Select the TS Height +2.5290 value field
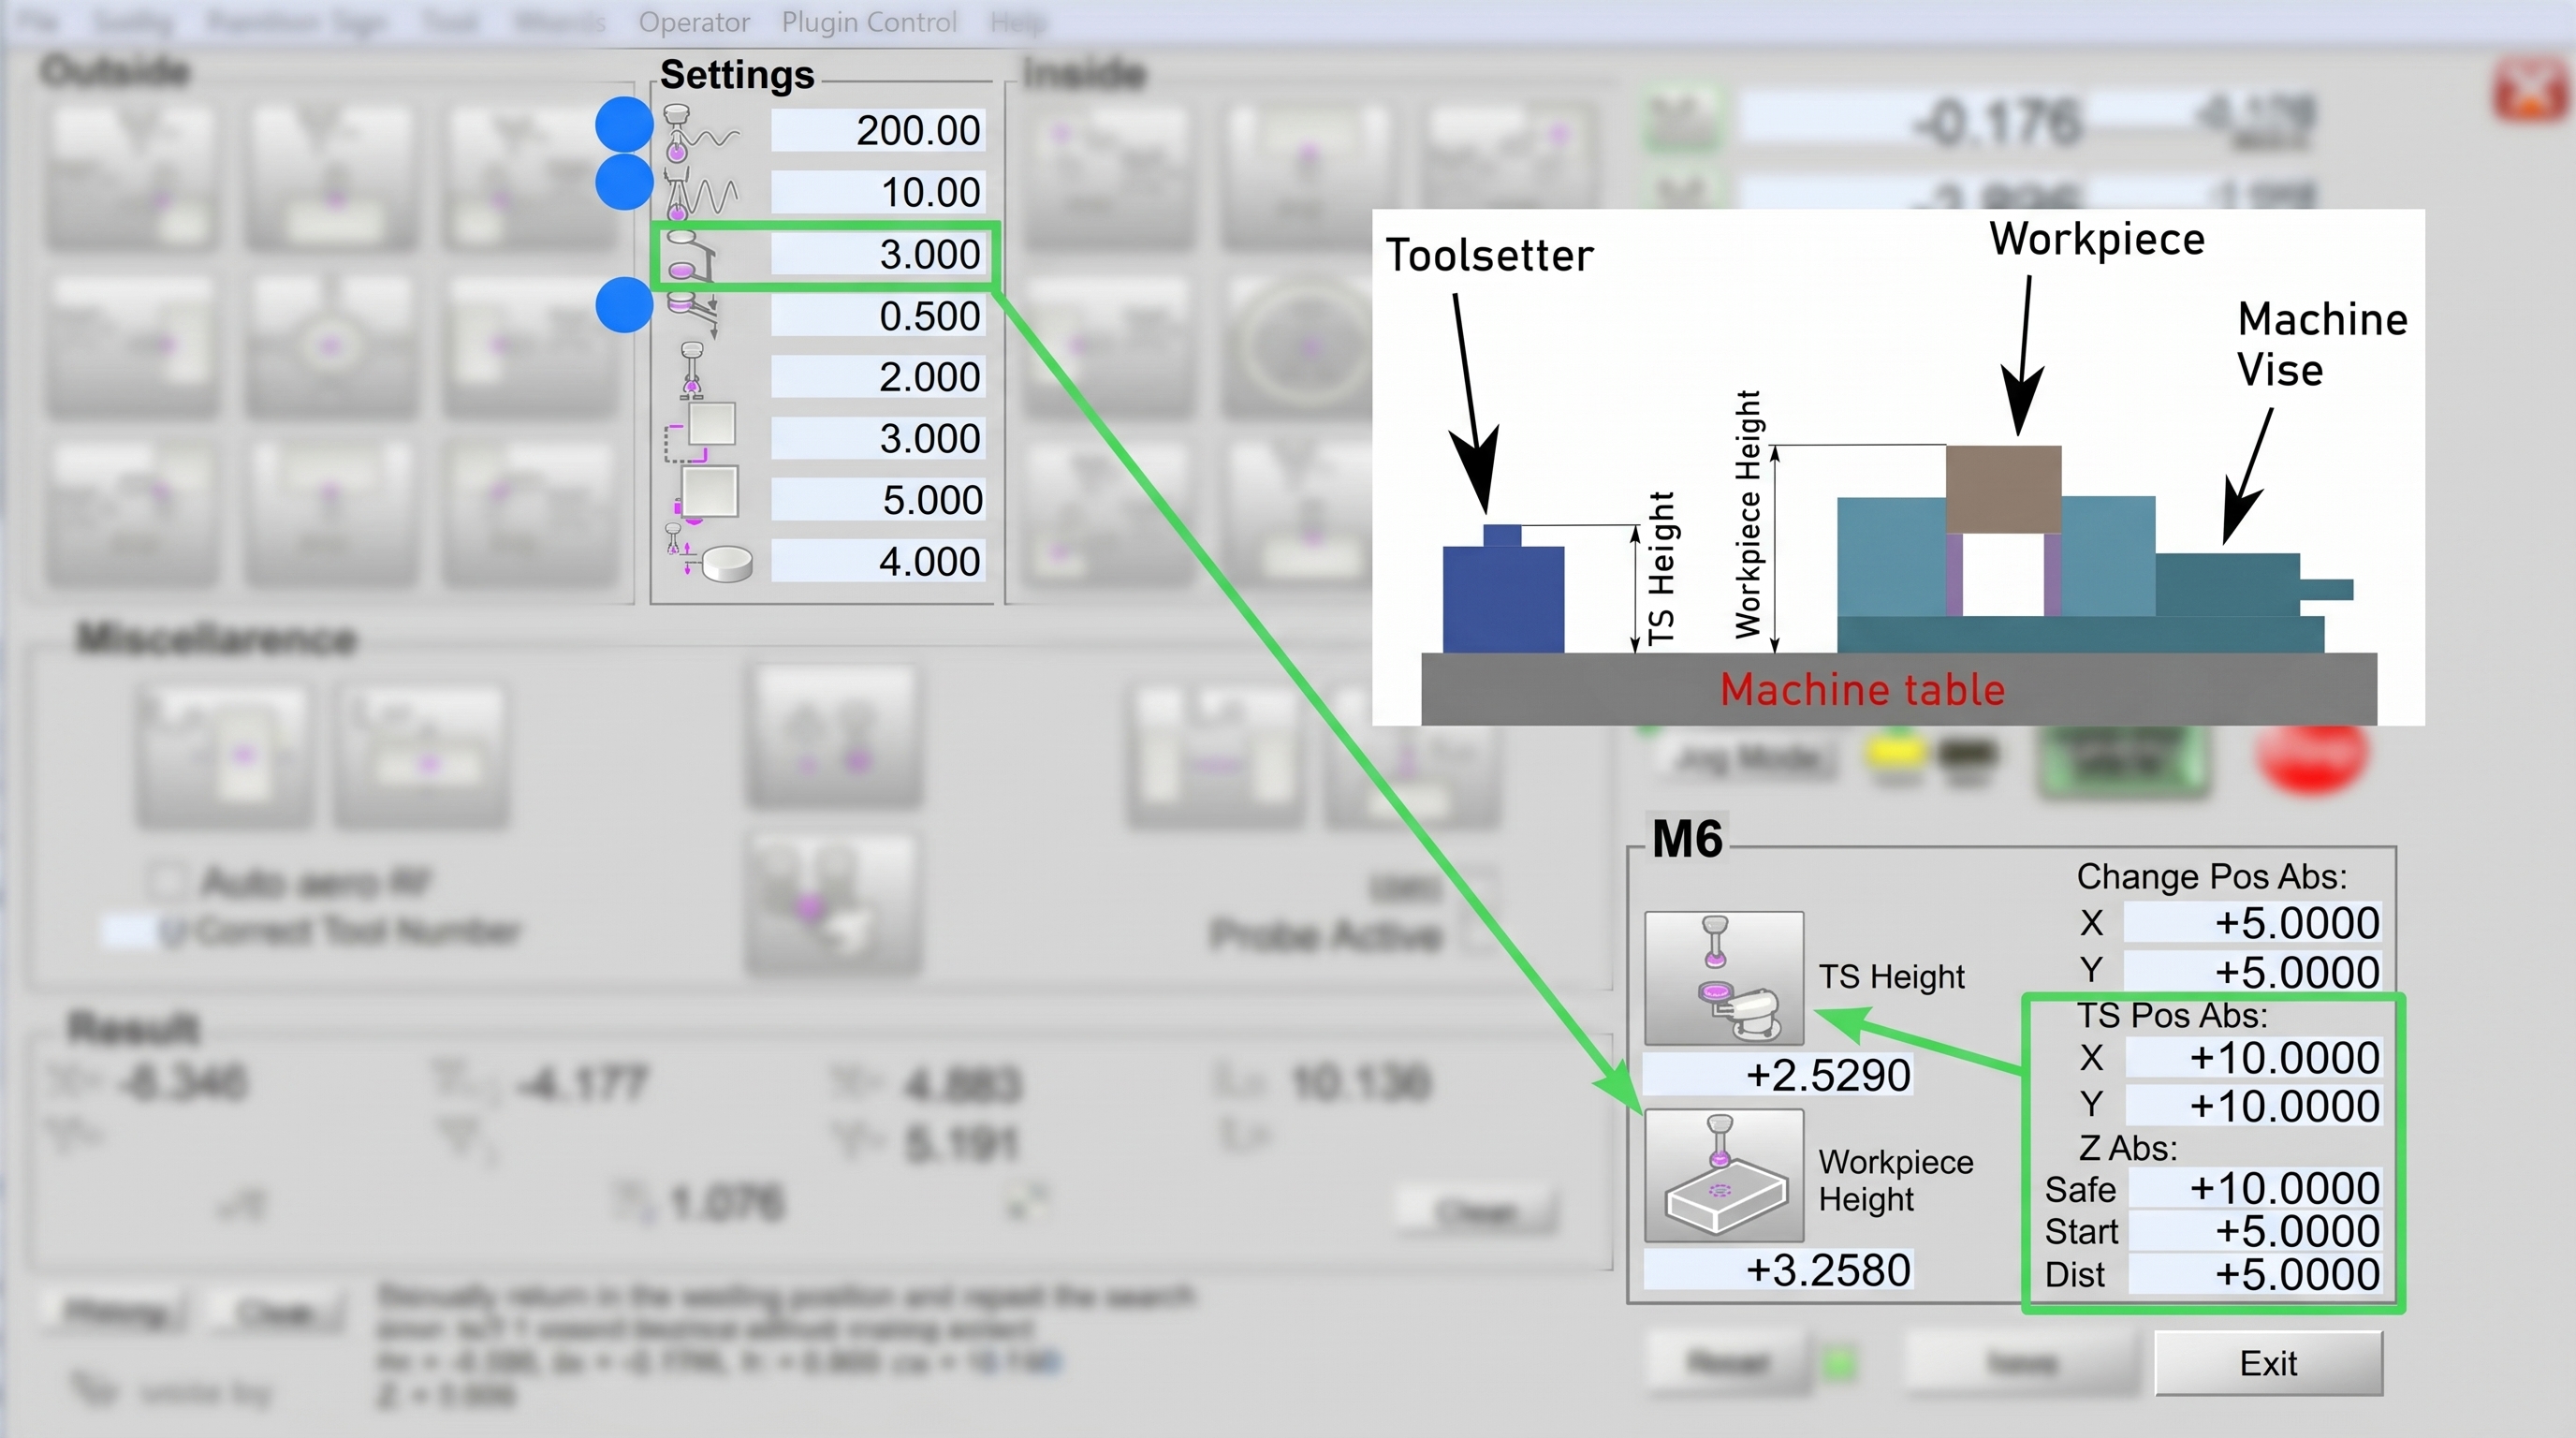Image resolution: width=2576 pixels, height=1438 pixels. tap(1778, 1075)
